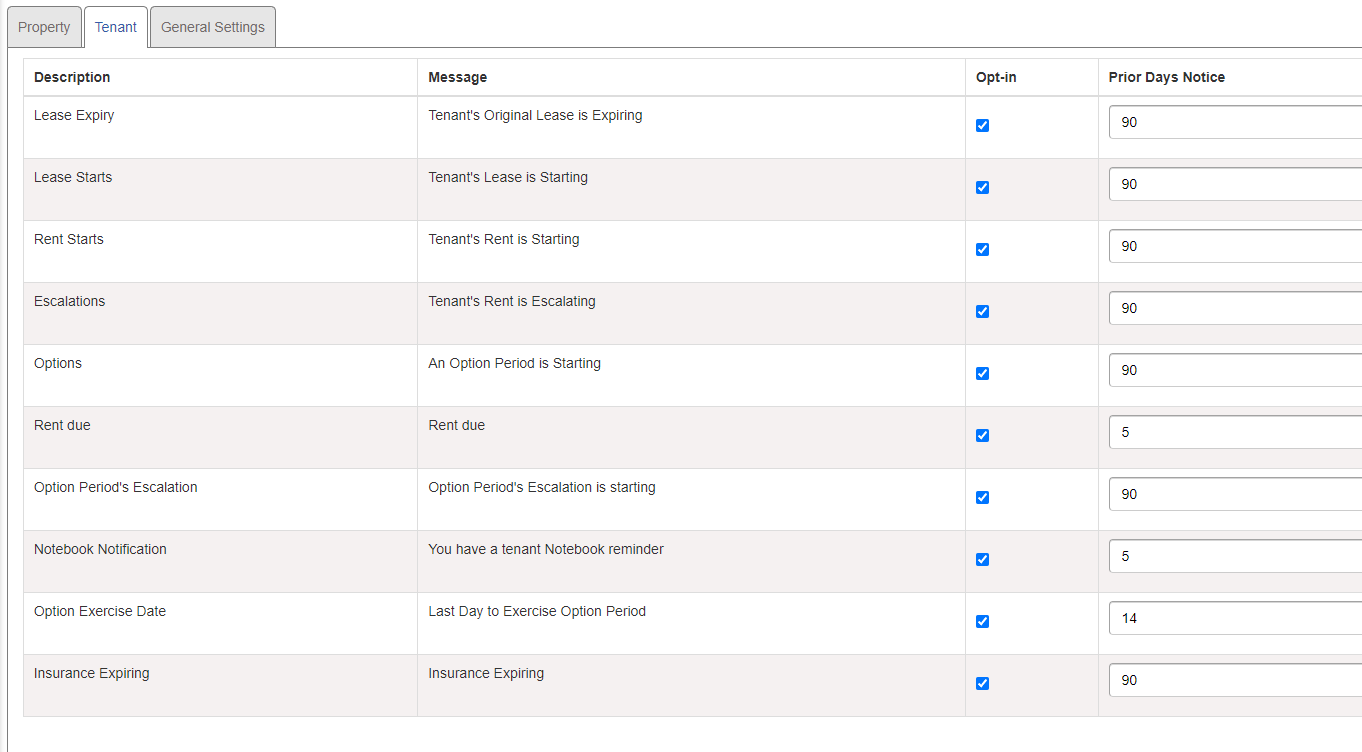Edit Insurance Expiring prior days notice field
This screenshot has width=1362, height=752.
pos(1235,680)
